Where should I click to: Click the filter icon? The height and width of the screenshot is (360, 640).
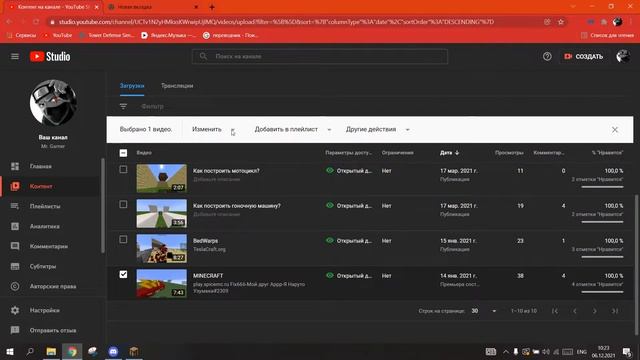(x=123, y=106)
